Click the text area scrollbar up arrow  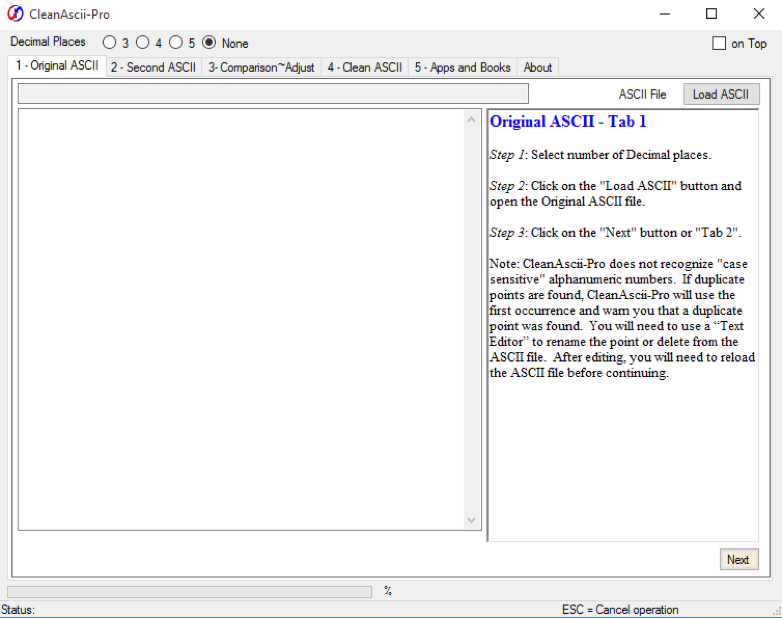tap(473, 120)
